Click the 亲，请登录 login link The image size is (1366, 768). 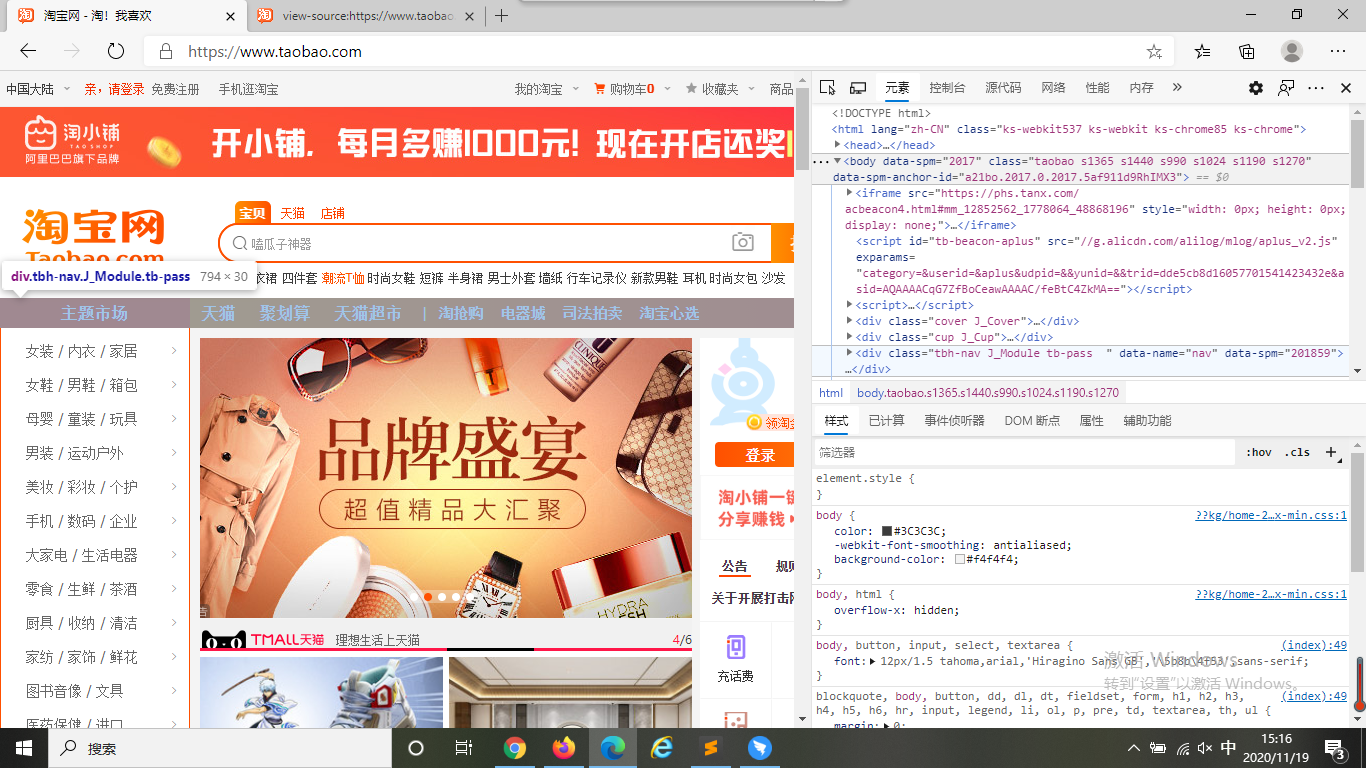(x=114, y=89)
